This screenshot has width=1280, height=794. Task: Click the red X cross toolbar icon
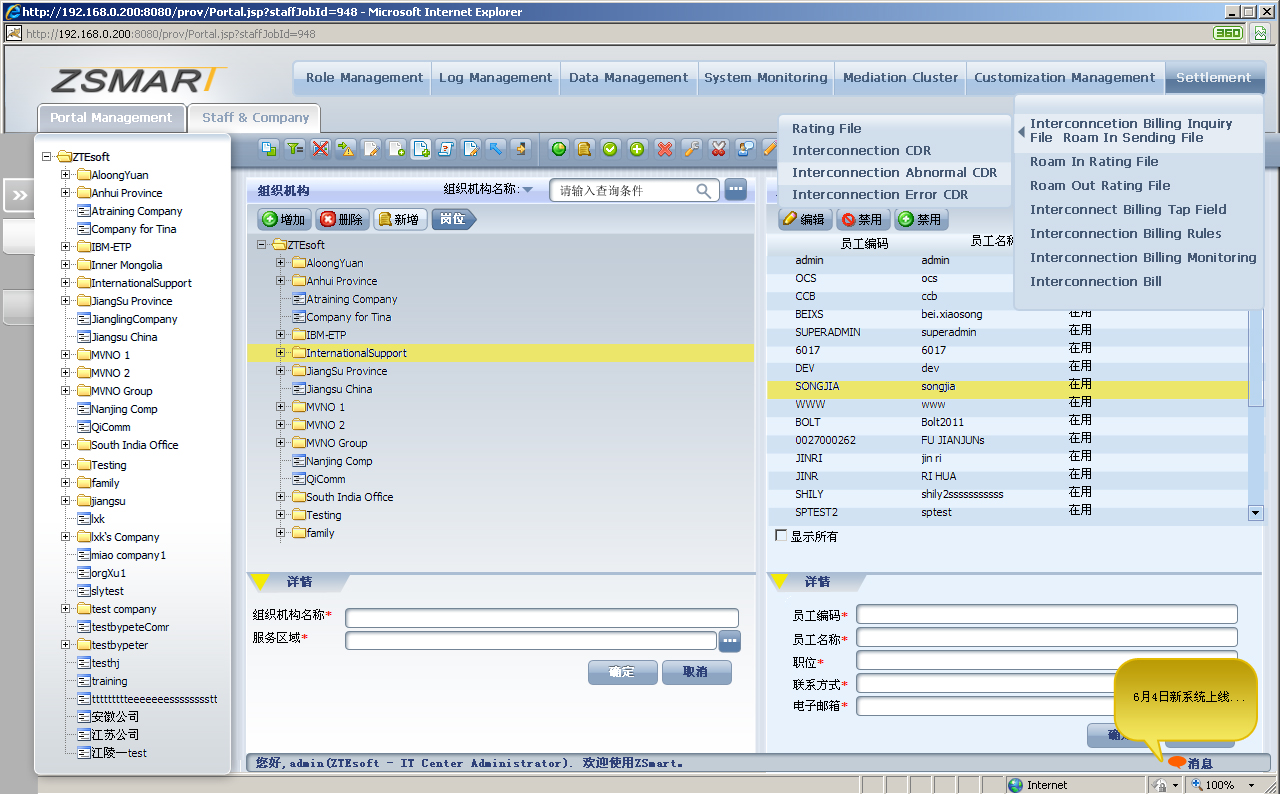click(664, 149)
